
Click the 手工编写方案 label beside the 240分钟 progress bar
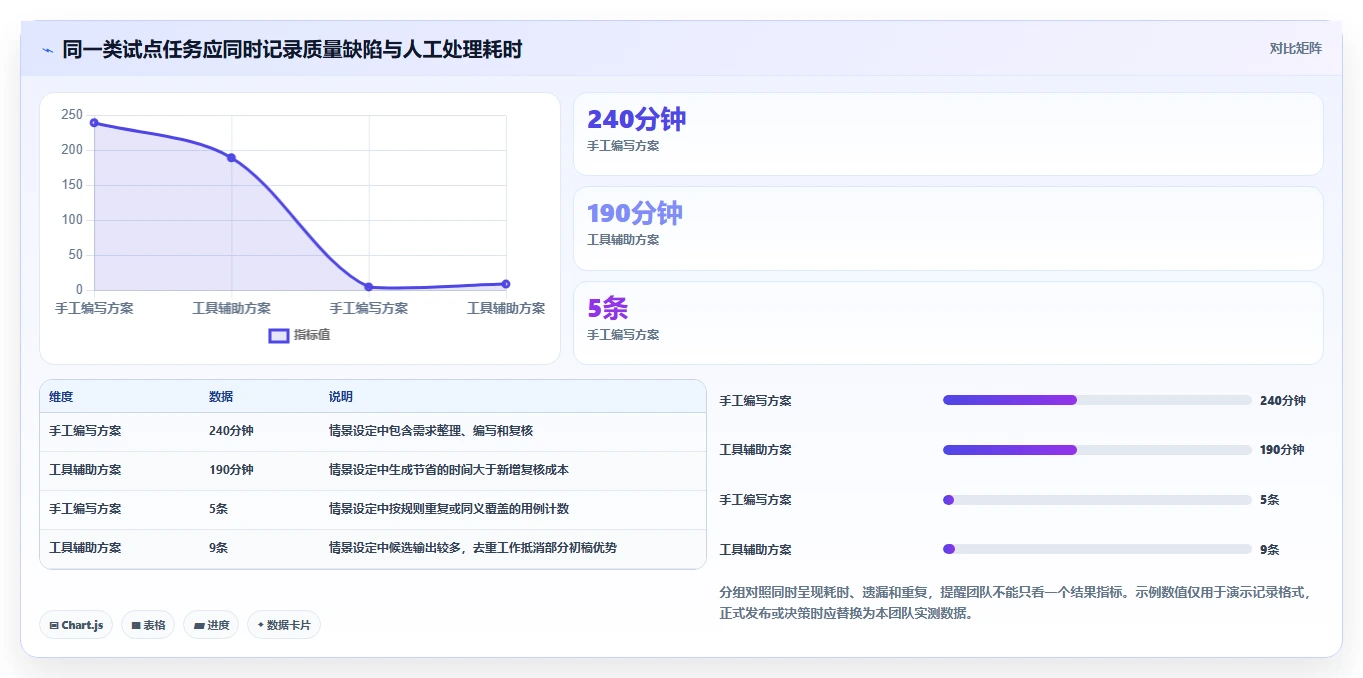pos(756,401)
